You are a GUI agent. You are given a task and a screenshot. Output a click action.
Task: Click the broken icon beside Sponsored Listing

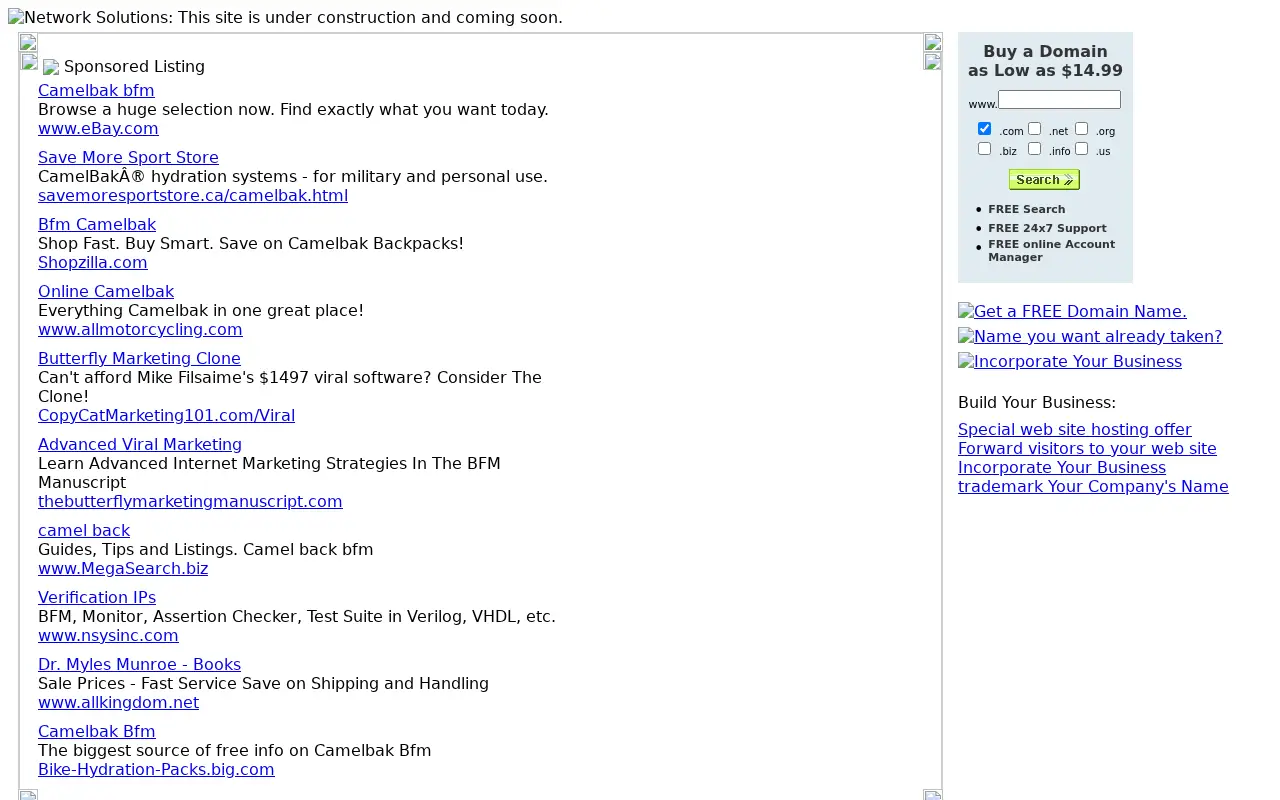click(x=51, y=68)
